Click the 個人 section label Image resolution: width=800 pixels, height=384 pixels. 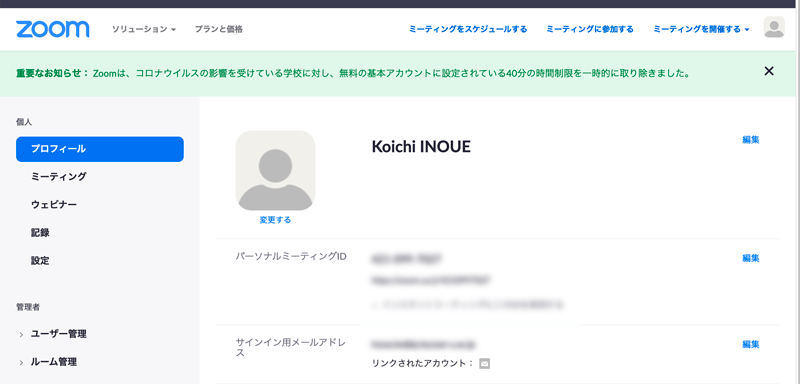pyautogui.click(x=24, y=122)
